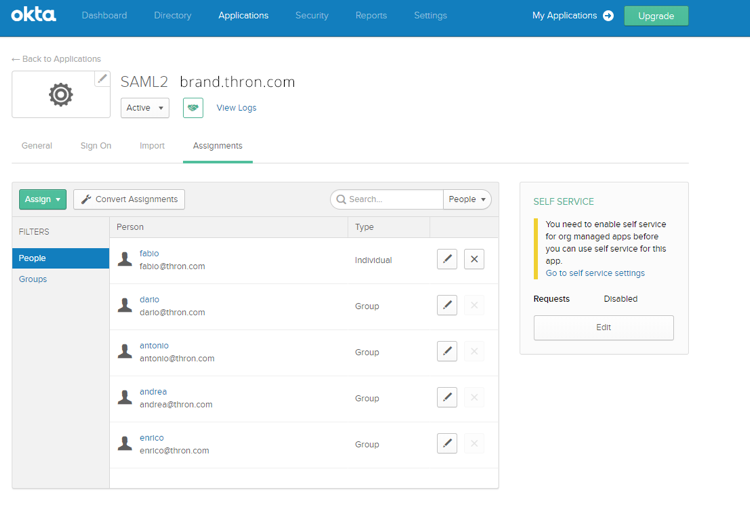The width and height of the screenshot is (750, 514).
Task: Click the disabled X icon in enrico's row
Action: coord(474,444)
